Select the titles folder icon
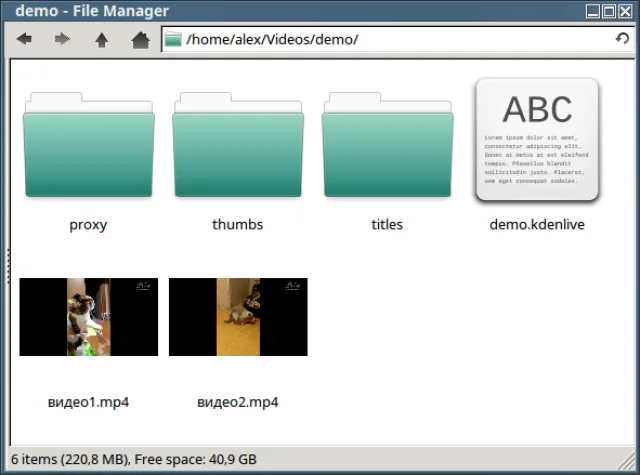 tap(387, 145)
